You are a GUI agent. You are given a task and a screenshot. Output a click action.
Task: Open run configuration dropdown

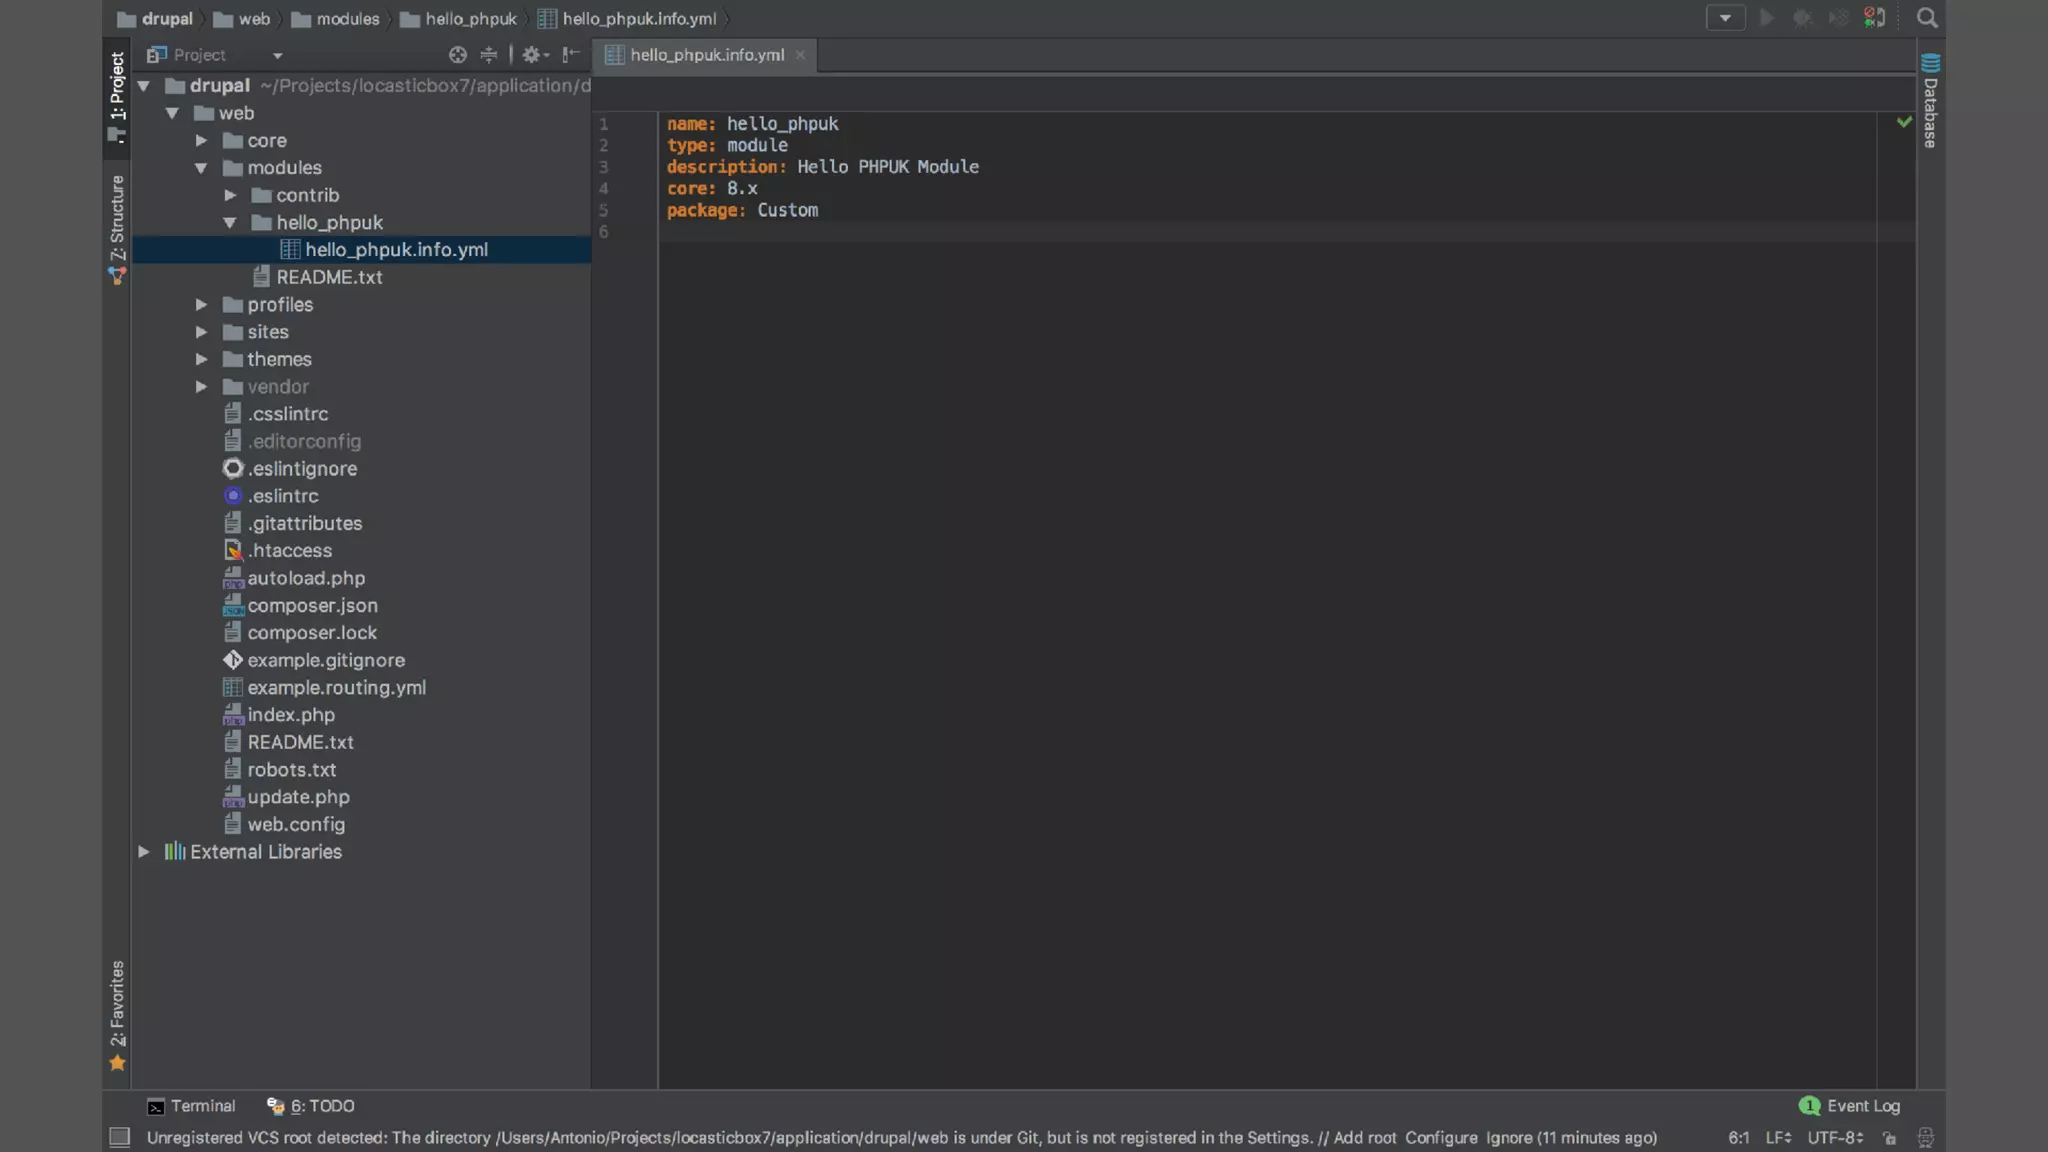(x=1725, y=18)
